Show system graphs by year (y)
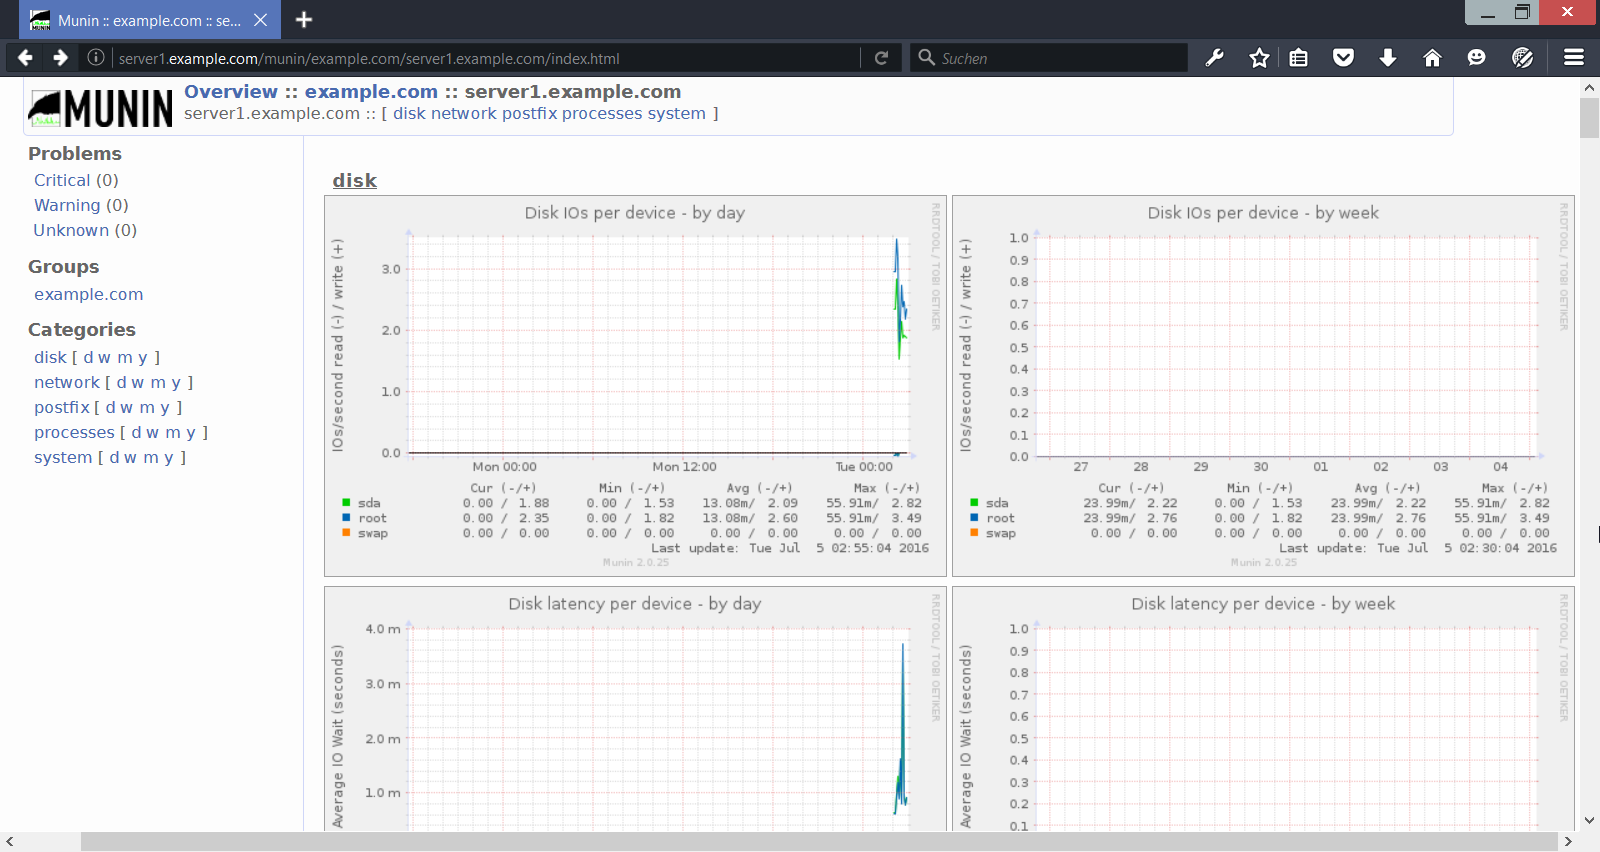 point(168,457)
